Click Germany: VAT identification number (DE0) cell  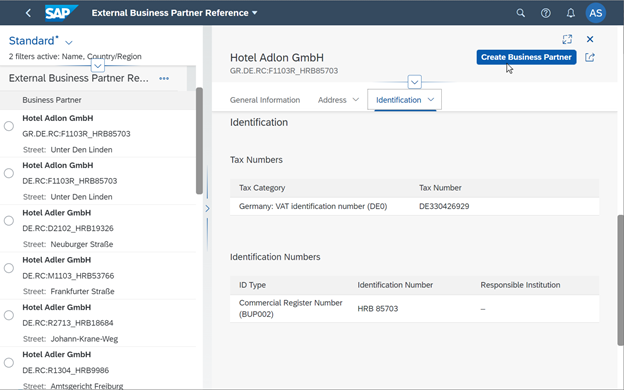313,206
